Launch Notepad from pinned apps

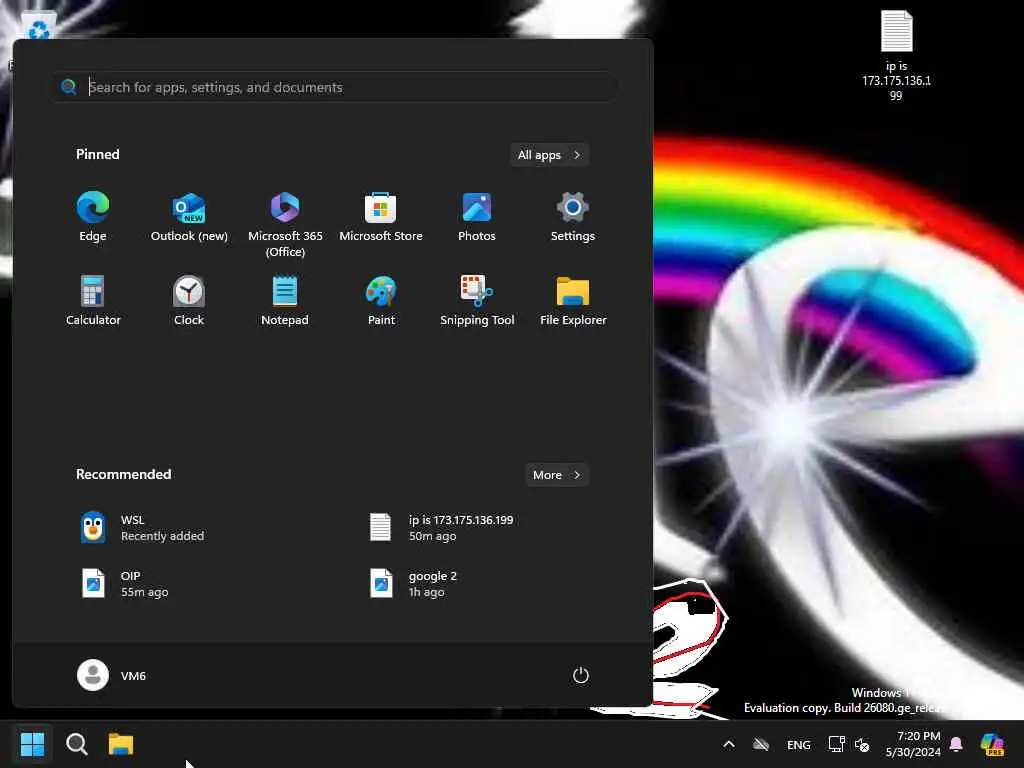(285, 300)
